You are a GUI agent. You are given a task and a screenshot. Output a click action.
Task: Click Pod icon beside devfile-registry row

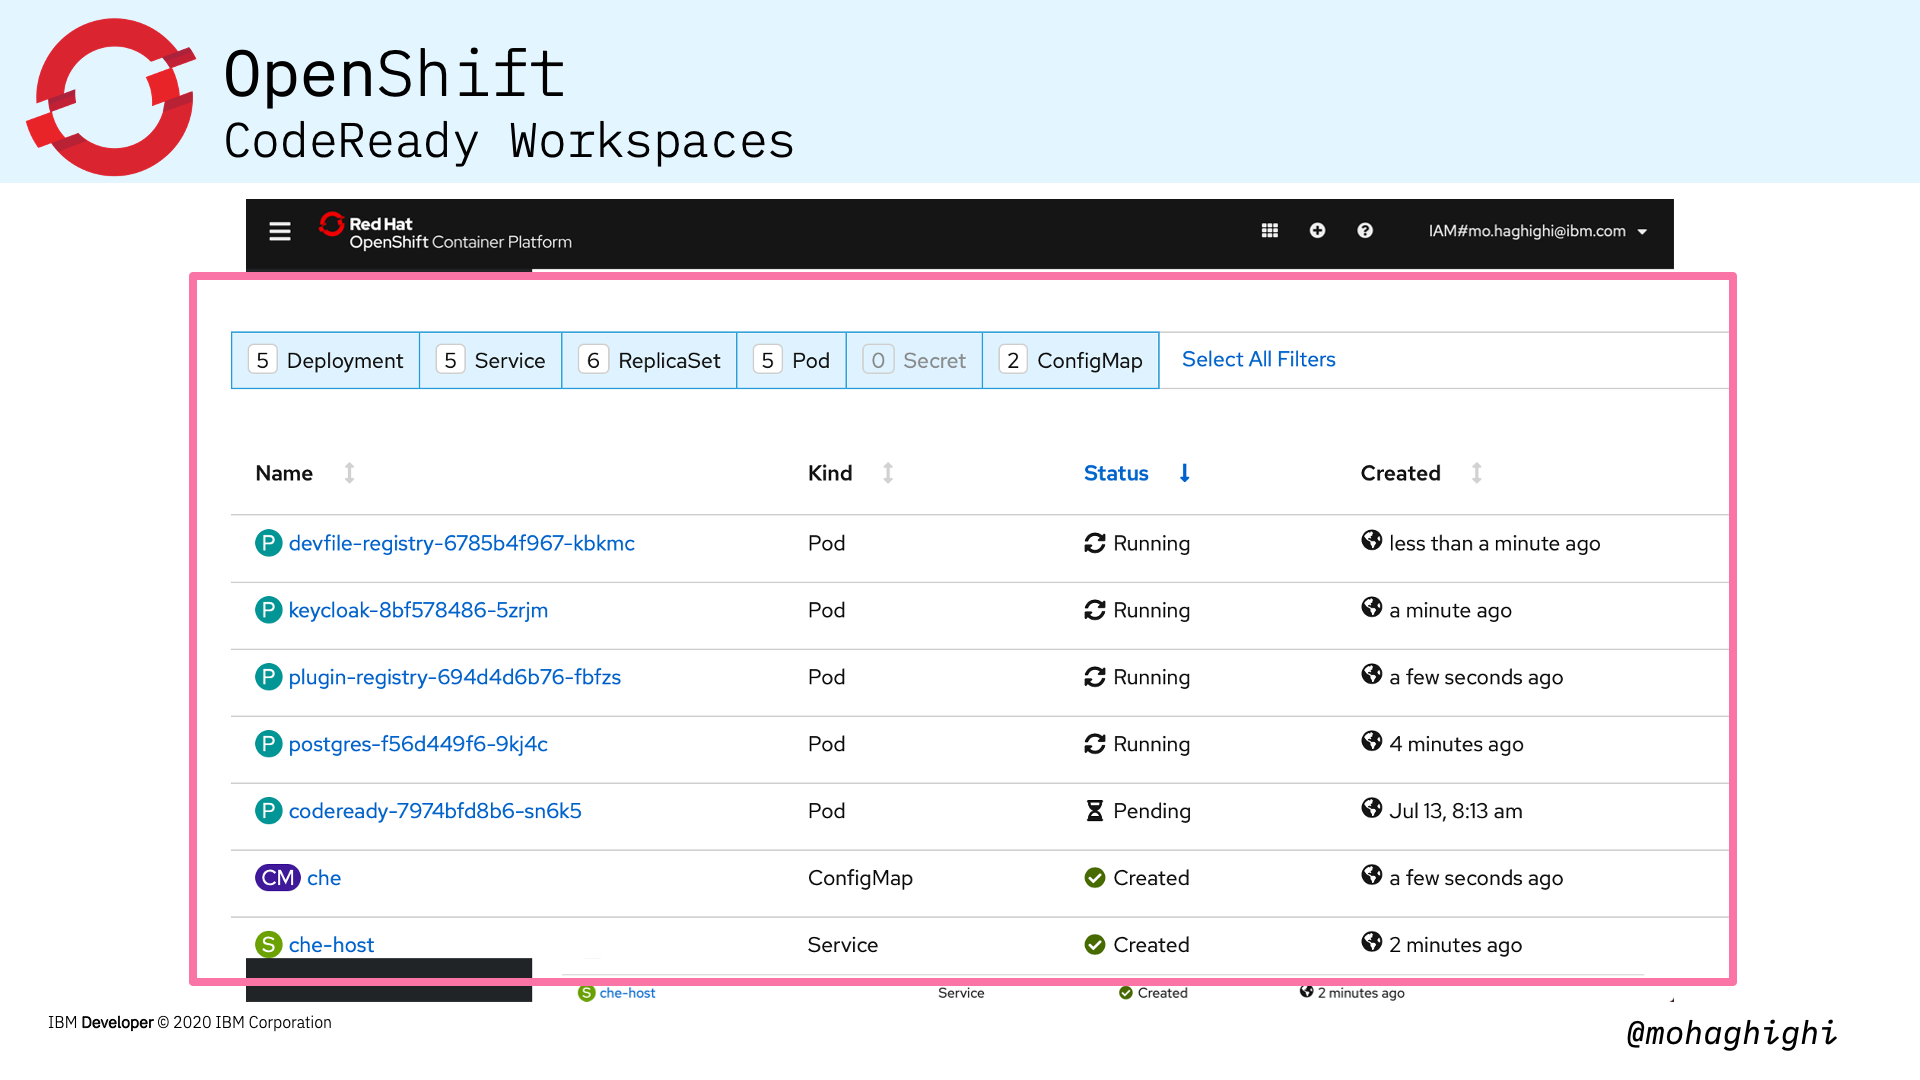tap(268, 543)
